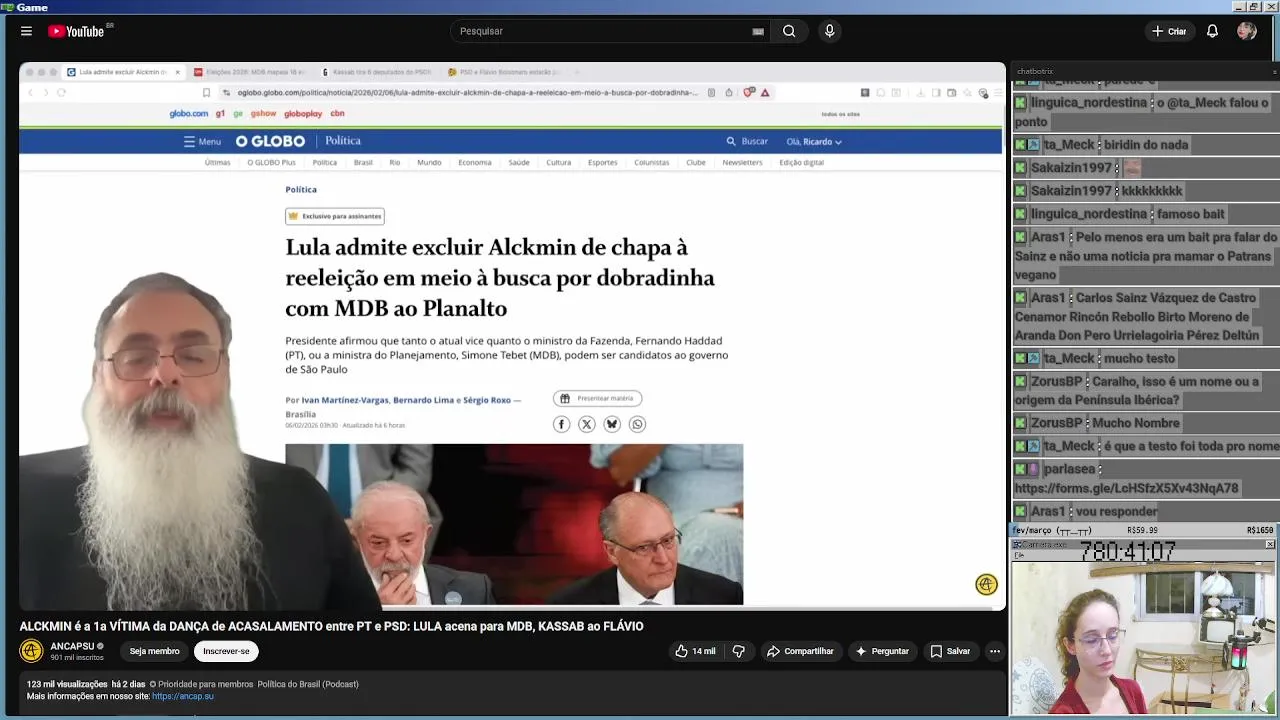Open the Economia section
Image resolution: width=1280 pixels, height=720 pixels.
[475, 162]
